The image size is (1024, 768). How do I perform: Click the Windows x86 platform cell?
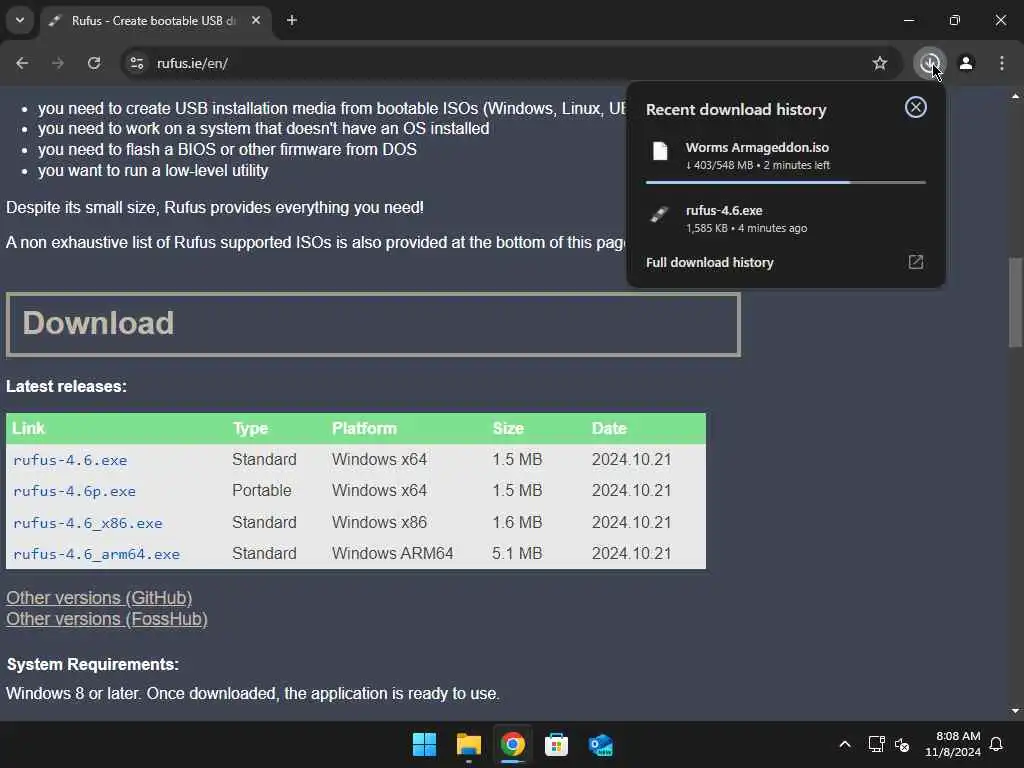coord(379,522)
